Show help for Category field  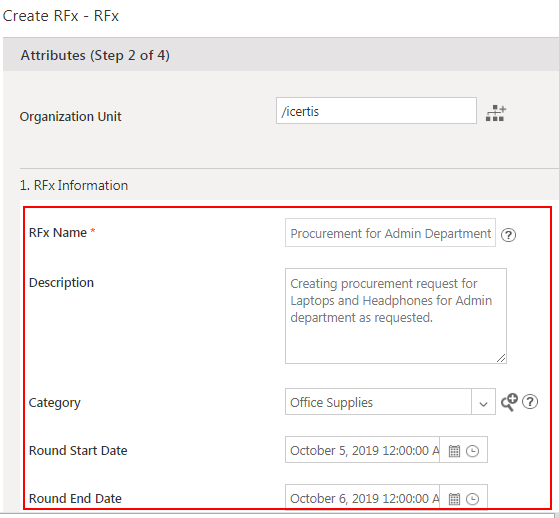pyautogui.click(x=530, y=402)
